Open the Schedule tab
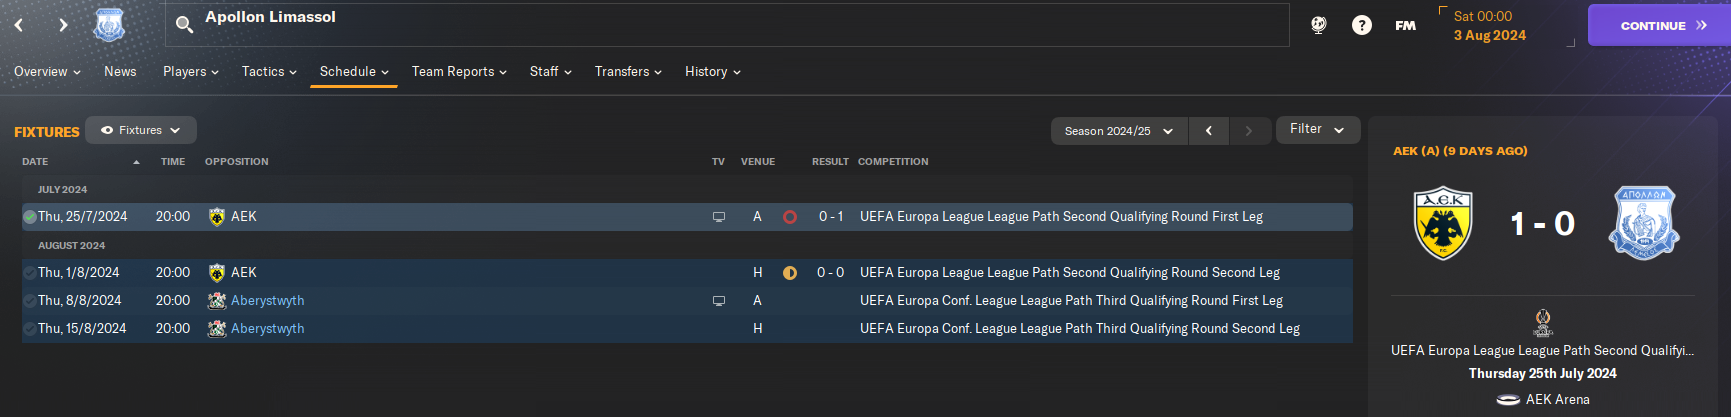Screen dimensions: 1731x417 [354, 72]
